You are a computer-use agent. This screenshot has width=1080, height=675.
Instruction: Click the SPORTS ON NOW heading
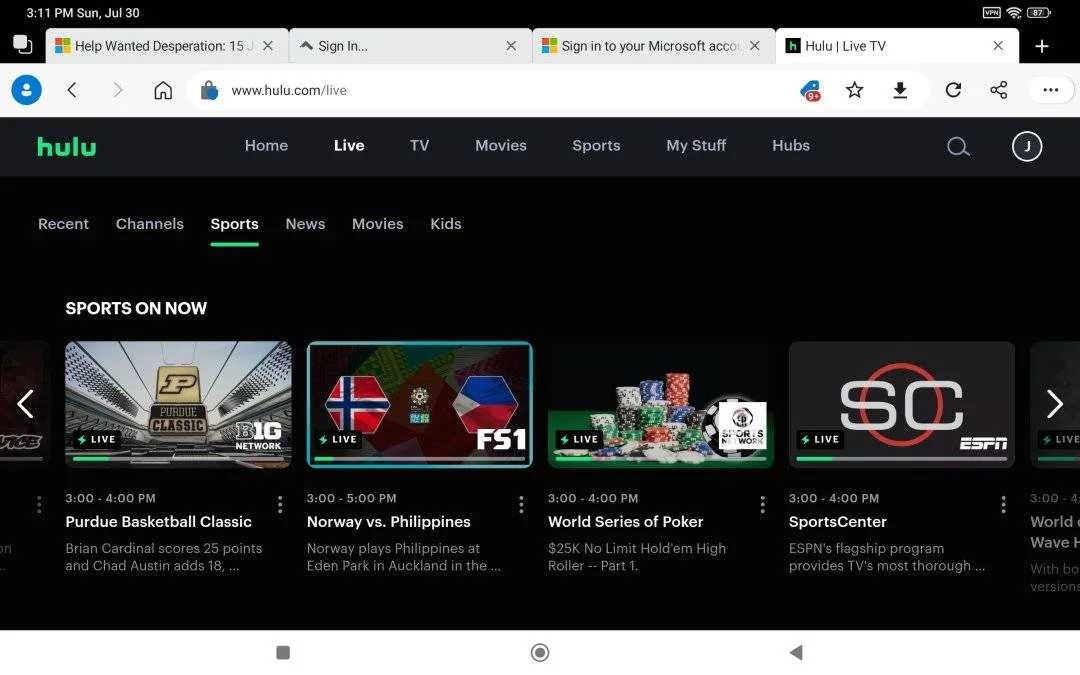(x=136, y=309)
